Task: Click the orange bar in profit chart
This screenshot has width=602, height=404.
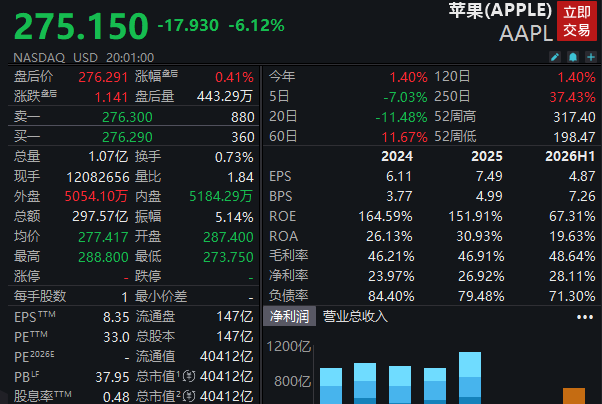Action: pyautogui.click(x=574, y=396)
